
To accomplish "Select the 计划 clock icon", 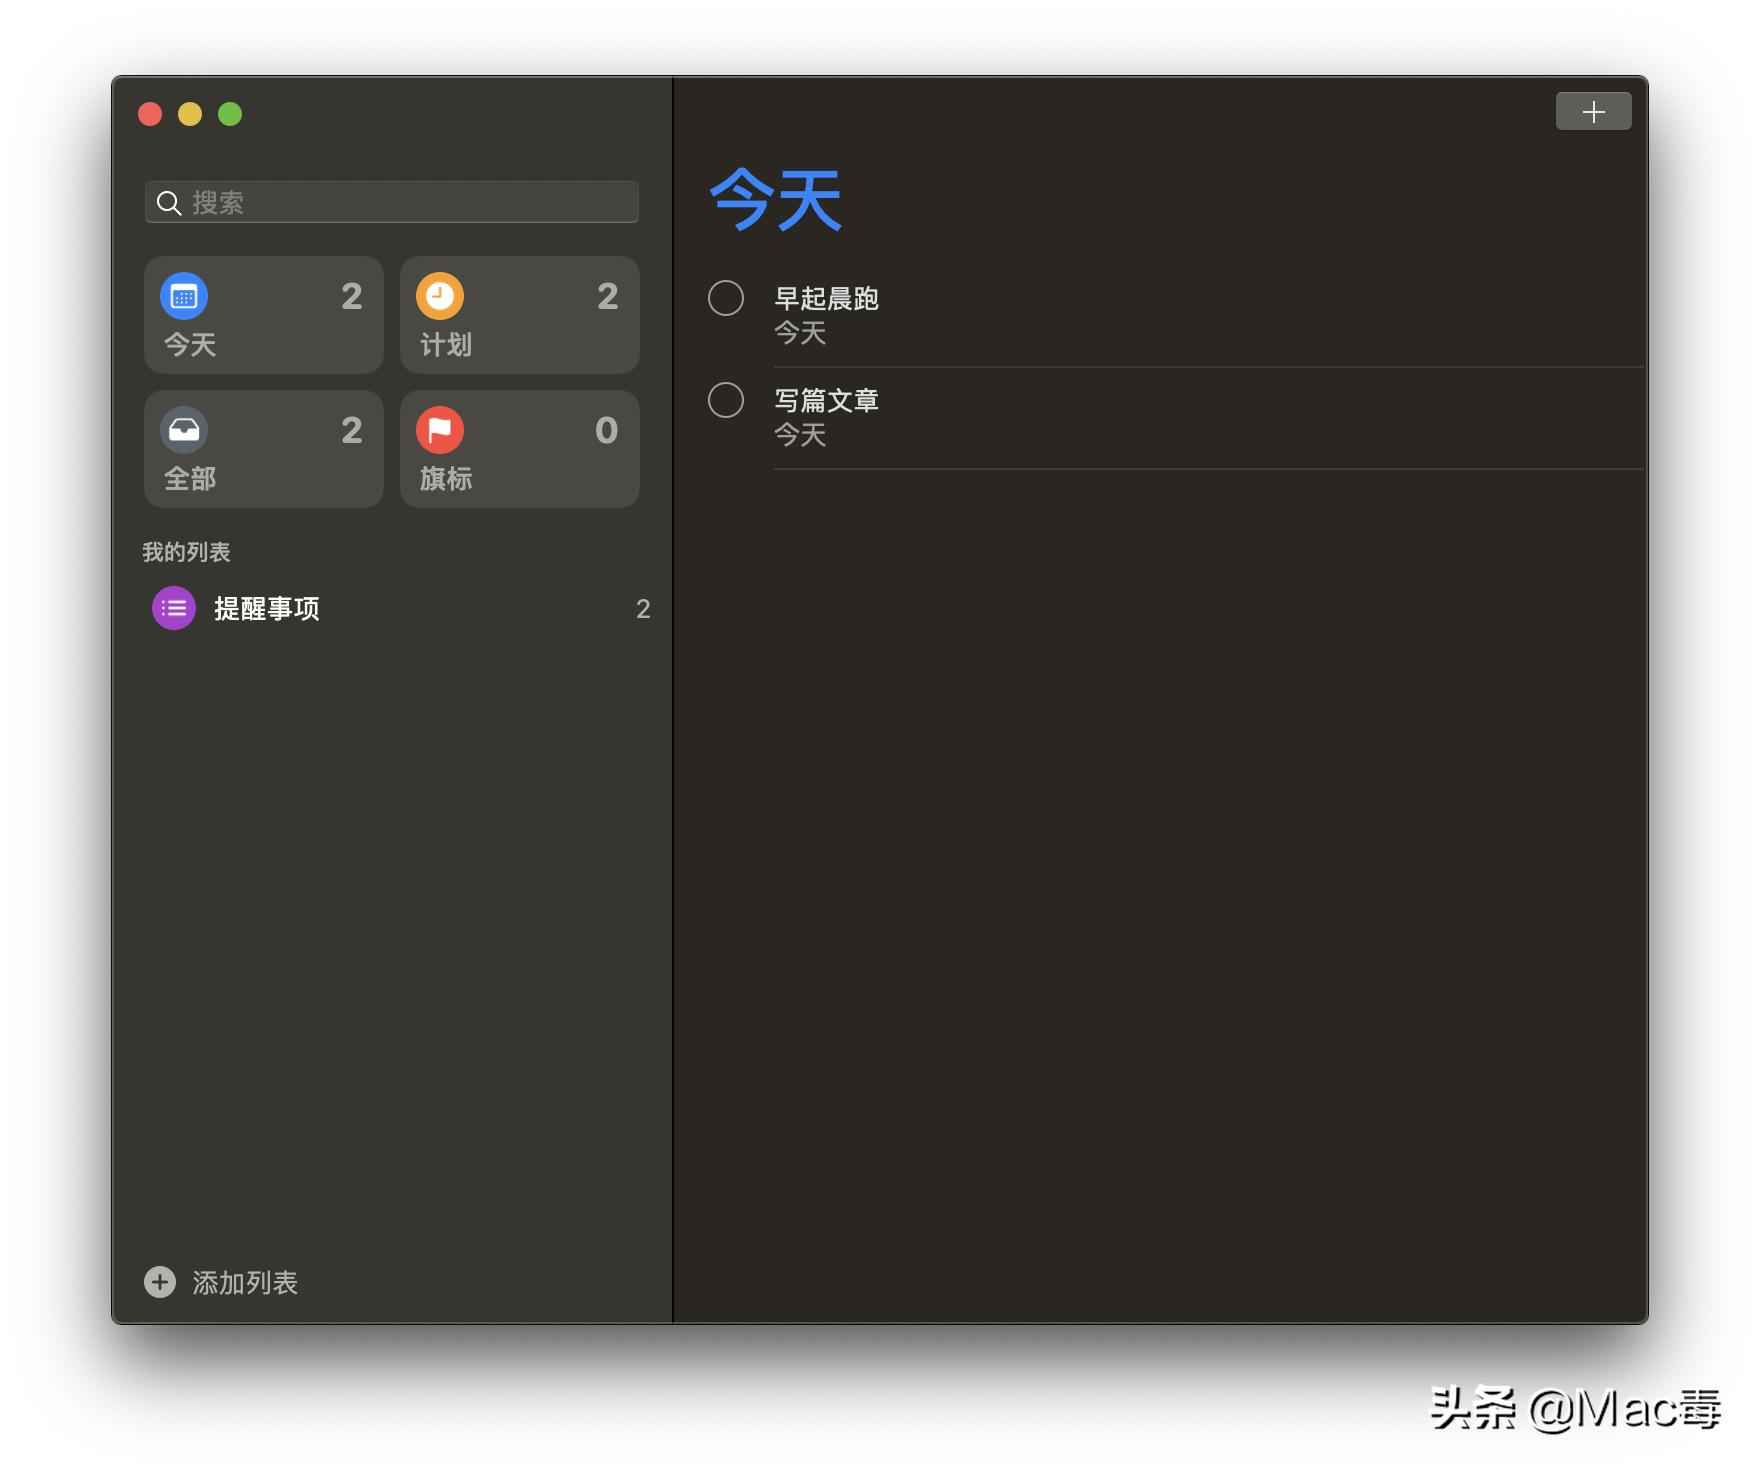I will [440, 295].
